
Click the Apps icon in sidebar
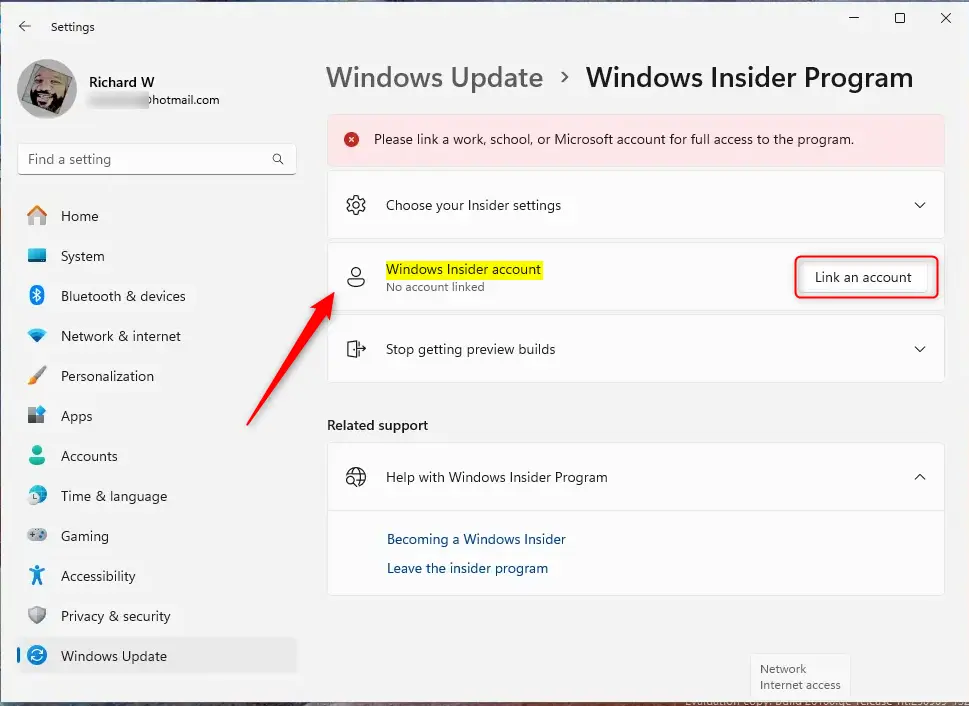coord(37,415)
